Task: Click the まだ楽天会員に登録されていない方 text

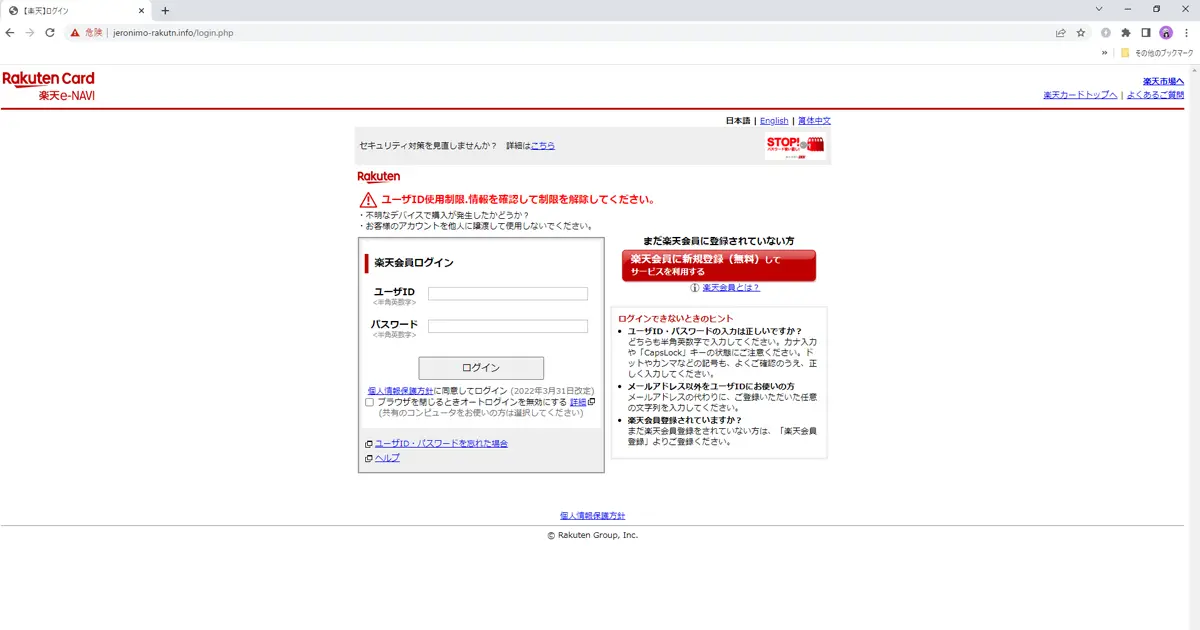Action: (x=719, y=241)
